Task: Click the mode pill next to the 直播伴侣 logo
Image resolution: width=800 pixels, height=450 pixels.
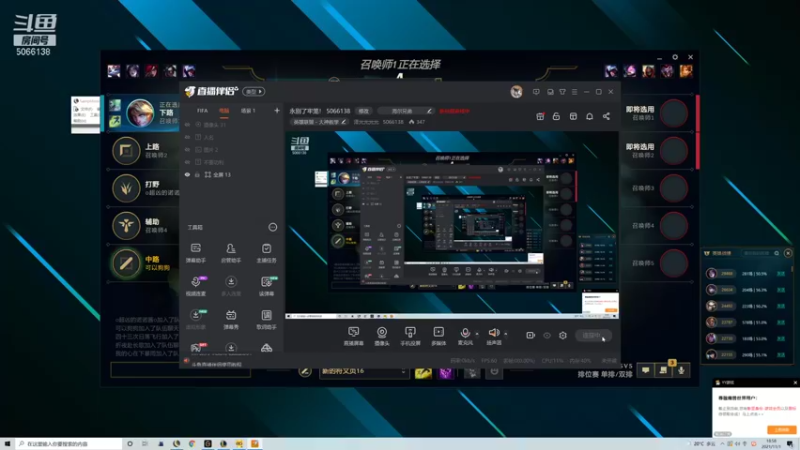Action: click(254, 92)
